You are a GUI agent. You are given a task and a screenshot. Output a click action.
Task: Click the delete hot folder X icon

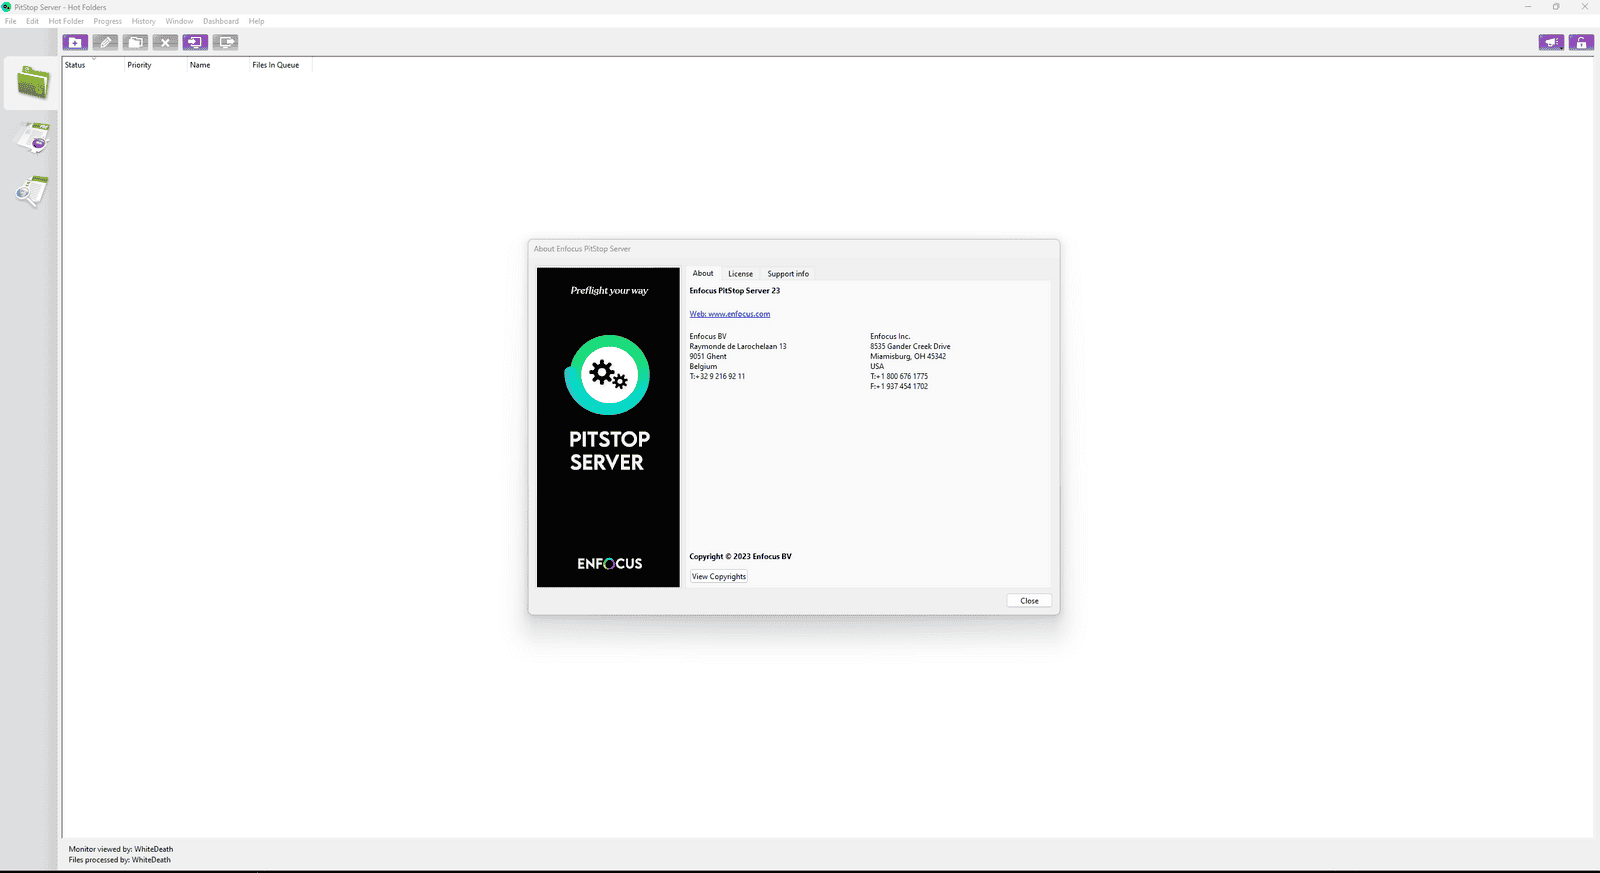165,42
